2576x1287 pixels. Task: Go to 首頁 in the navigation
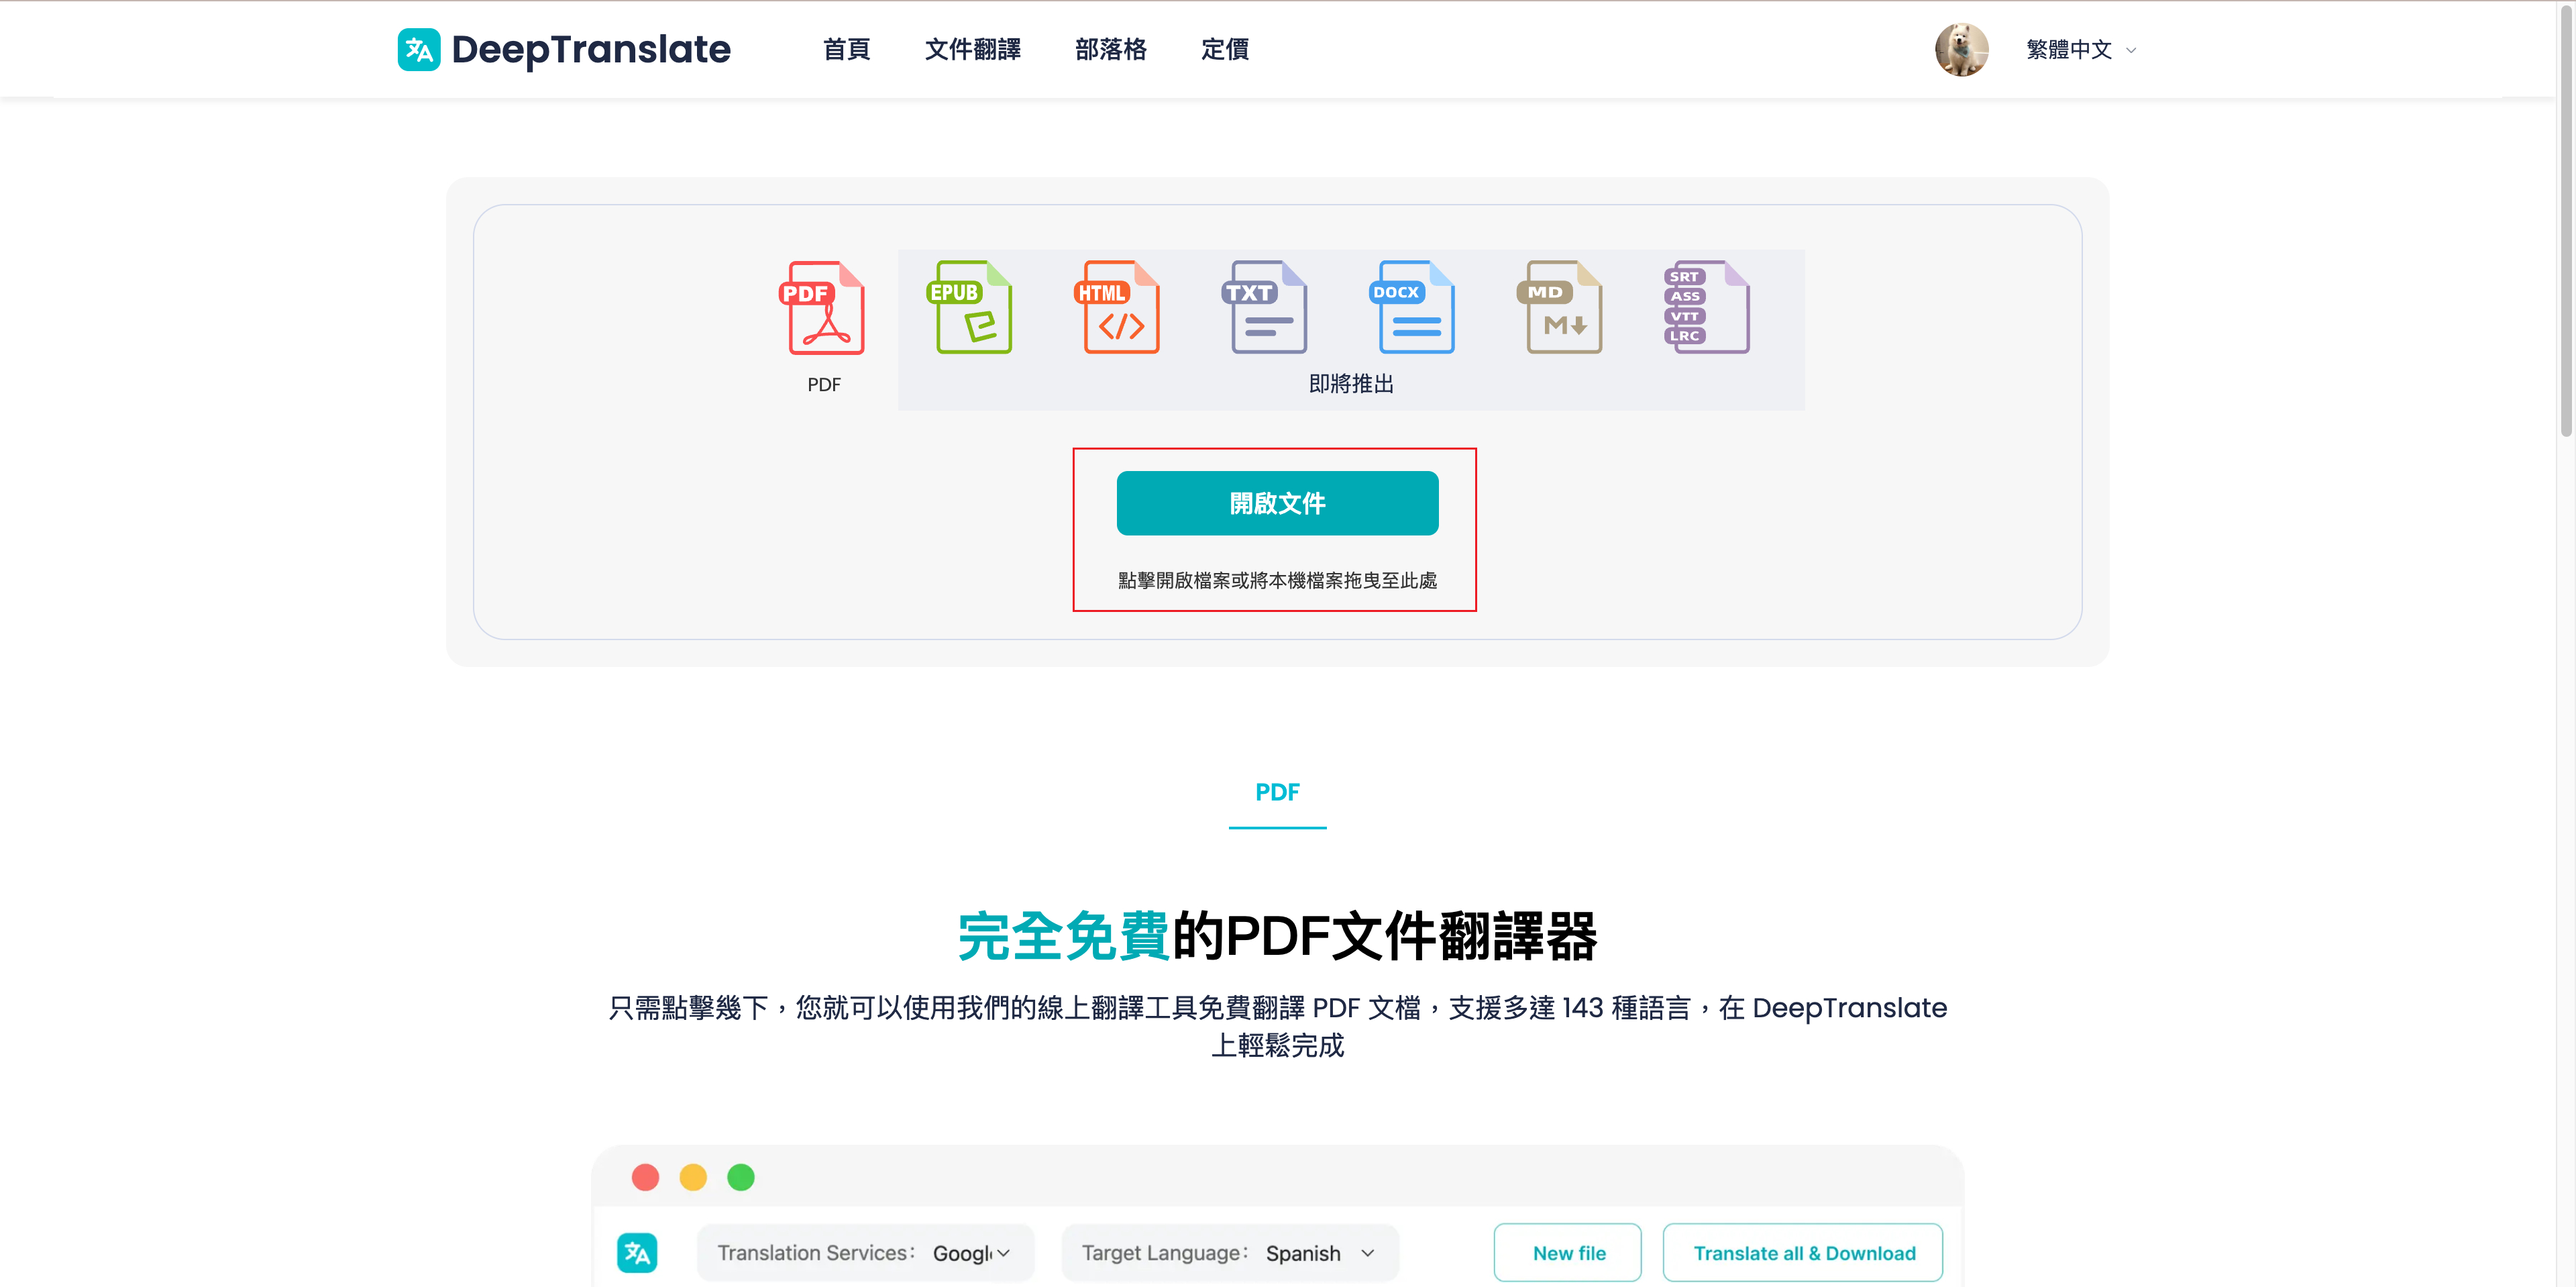tap(846, 49)
